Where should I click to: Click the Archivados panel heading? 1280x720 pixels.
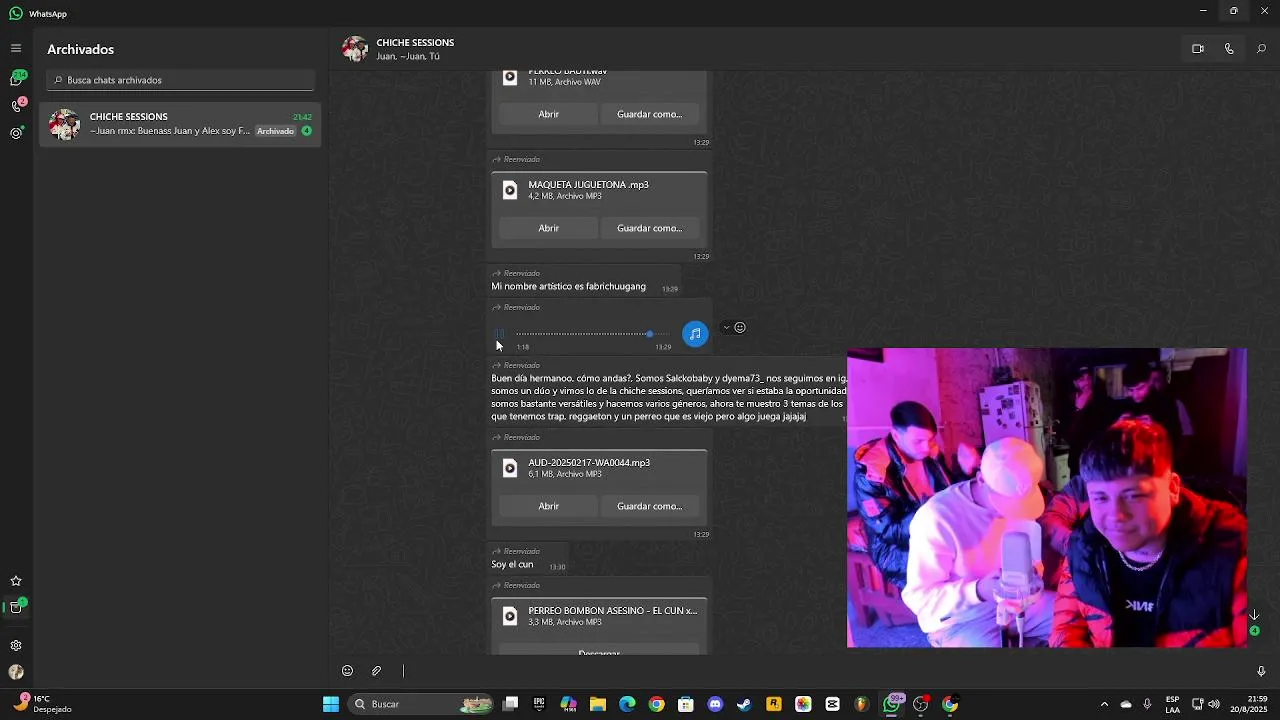coord(80,49)
